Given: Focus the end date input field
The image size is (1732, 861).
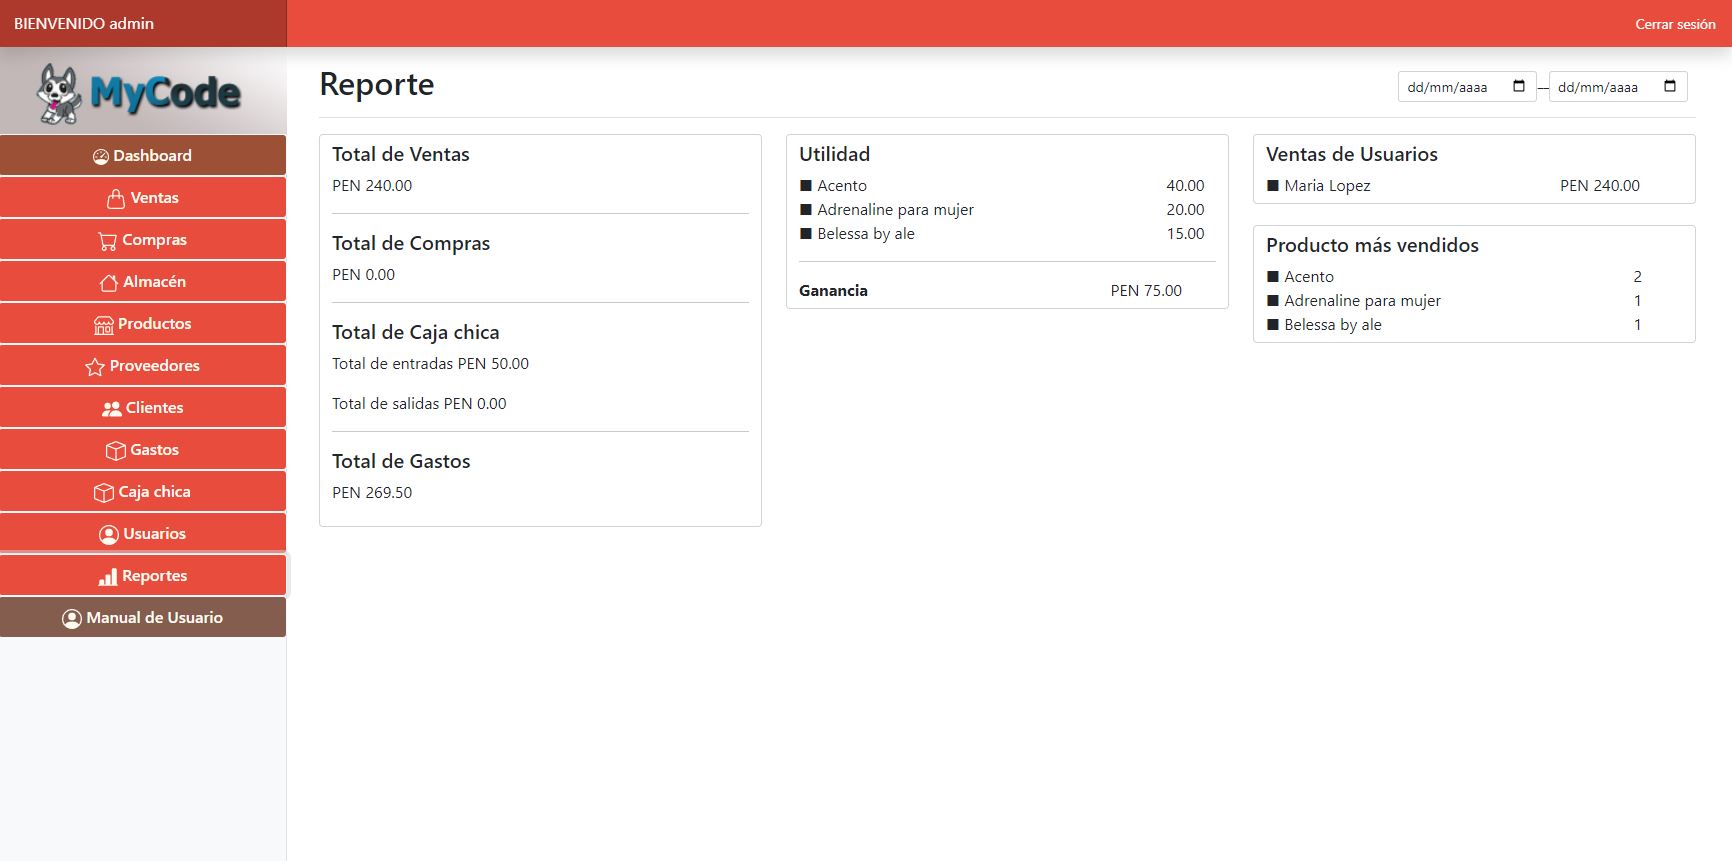Looking at the screenshot, I should (x=1598, y=87).
